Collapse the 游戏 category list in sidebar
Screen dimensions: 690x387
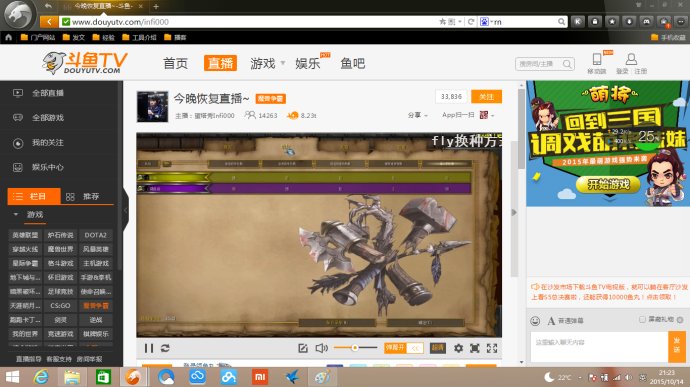16,214
